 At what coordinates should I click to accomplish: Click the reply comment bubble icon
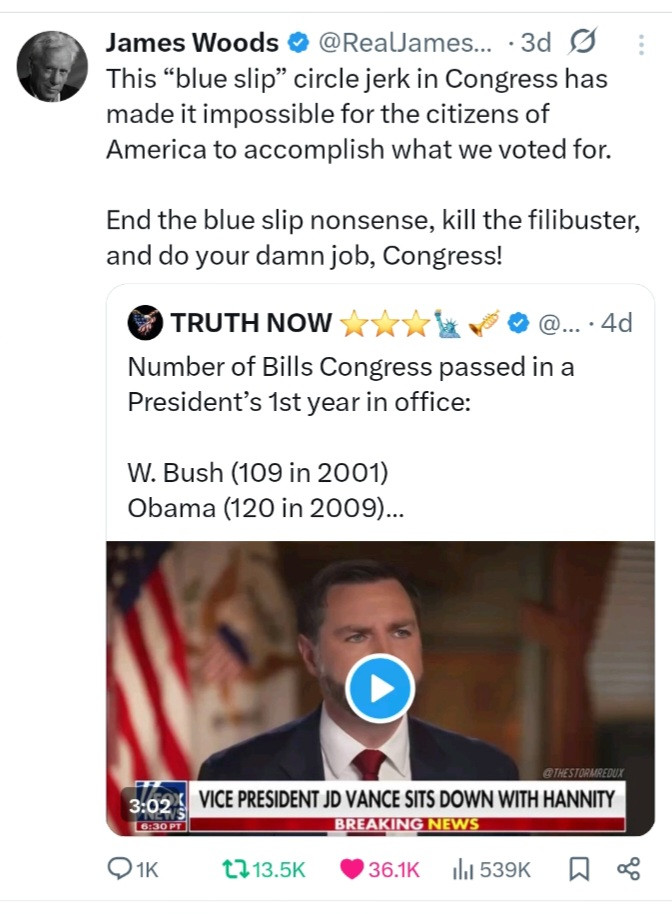click(119, 869)
